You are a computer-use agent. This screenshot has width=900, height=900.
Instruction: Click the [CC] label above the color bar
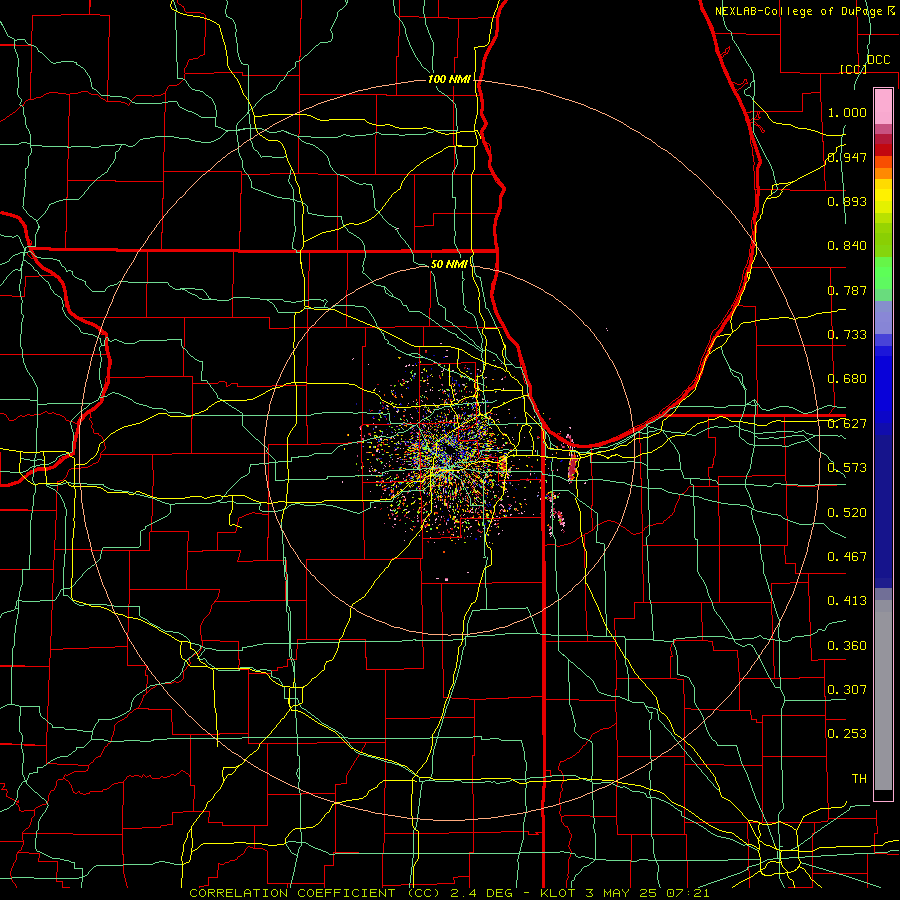click(853, 69)
